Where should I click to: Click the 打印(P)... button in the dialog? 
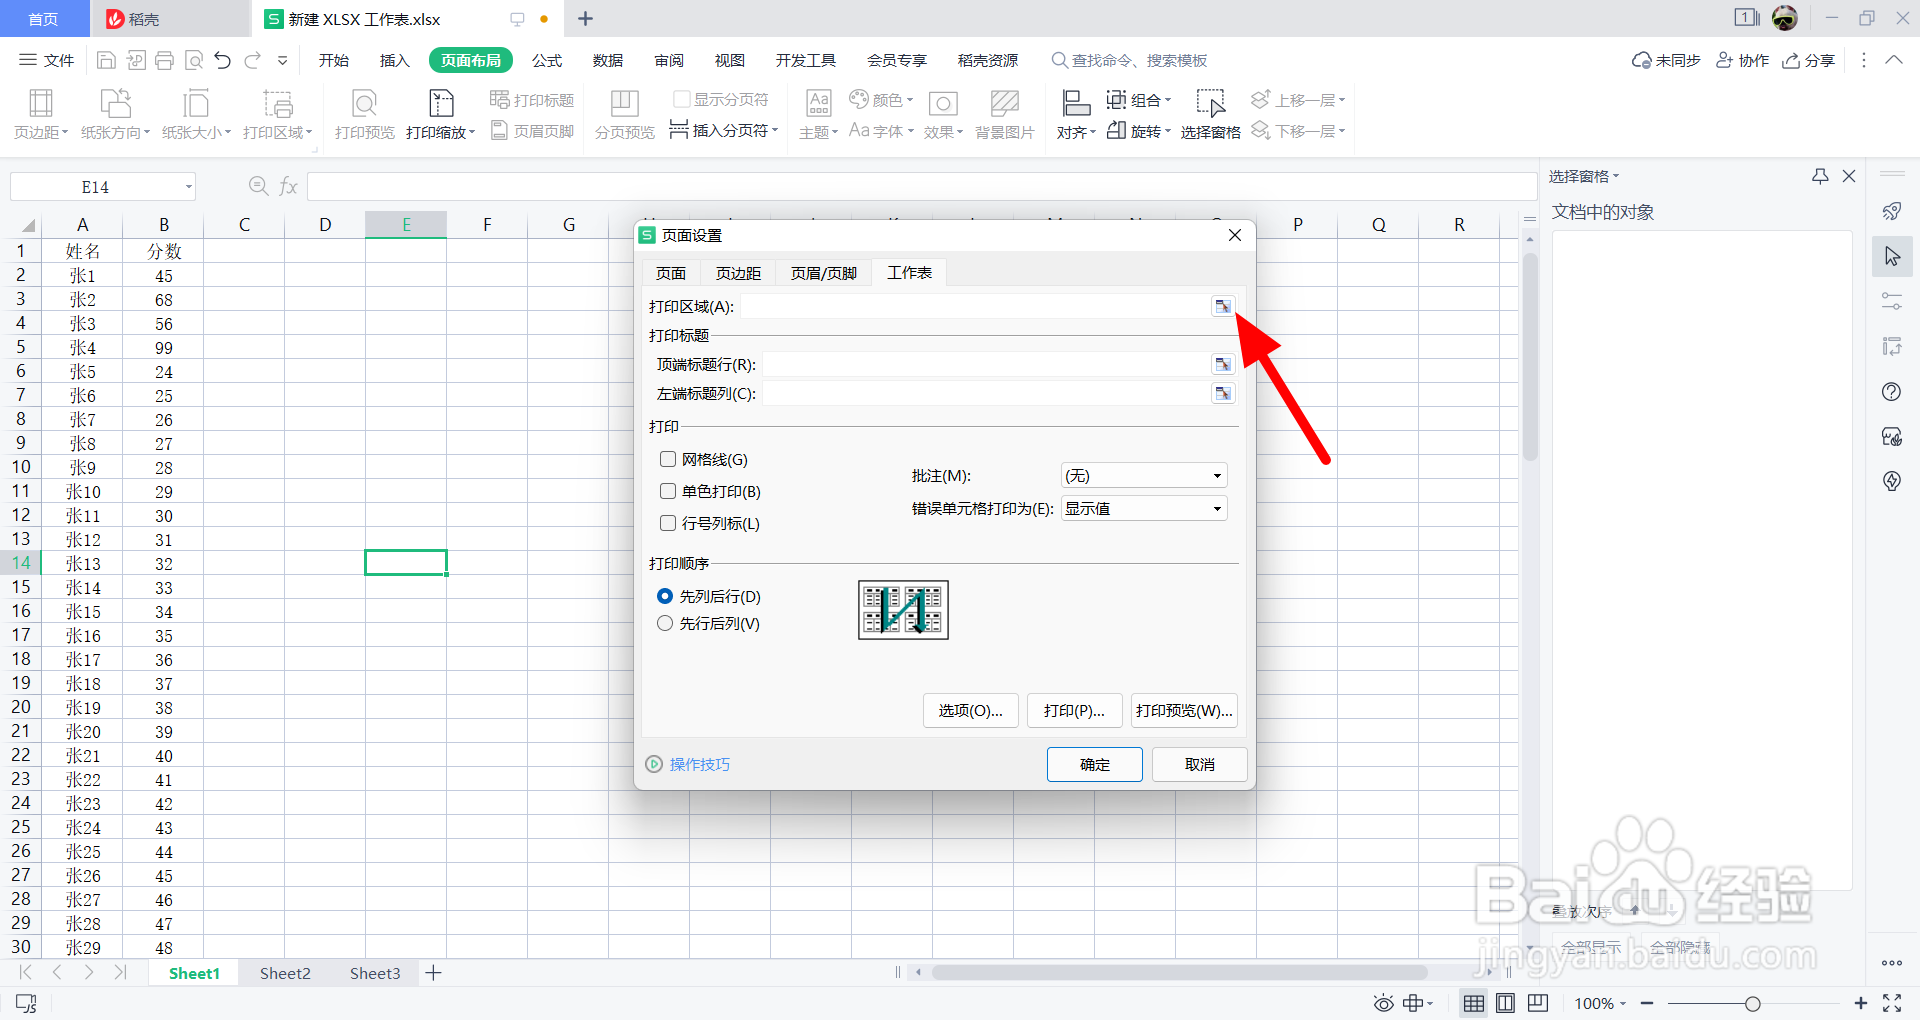1075,711
